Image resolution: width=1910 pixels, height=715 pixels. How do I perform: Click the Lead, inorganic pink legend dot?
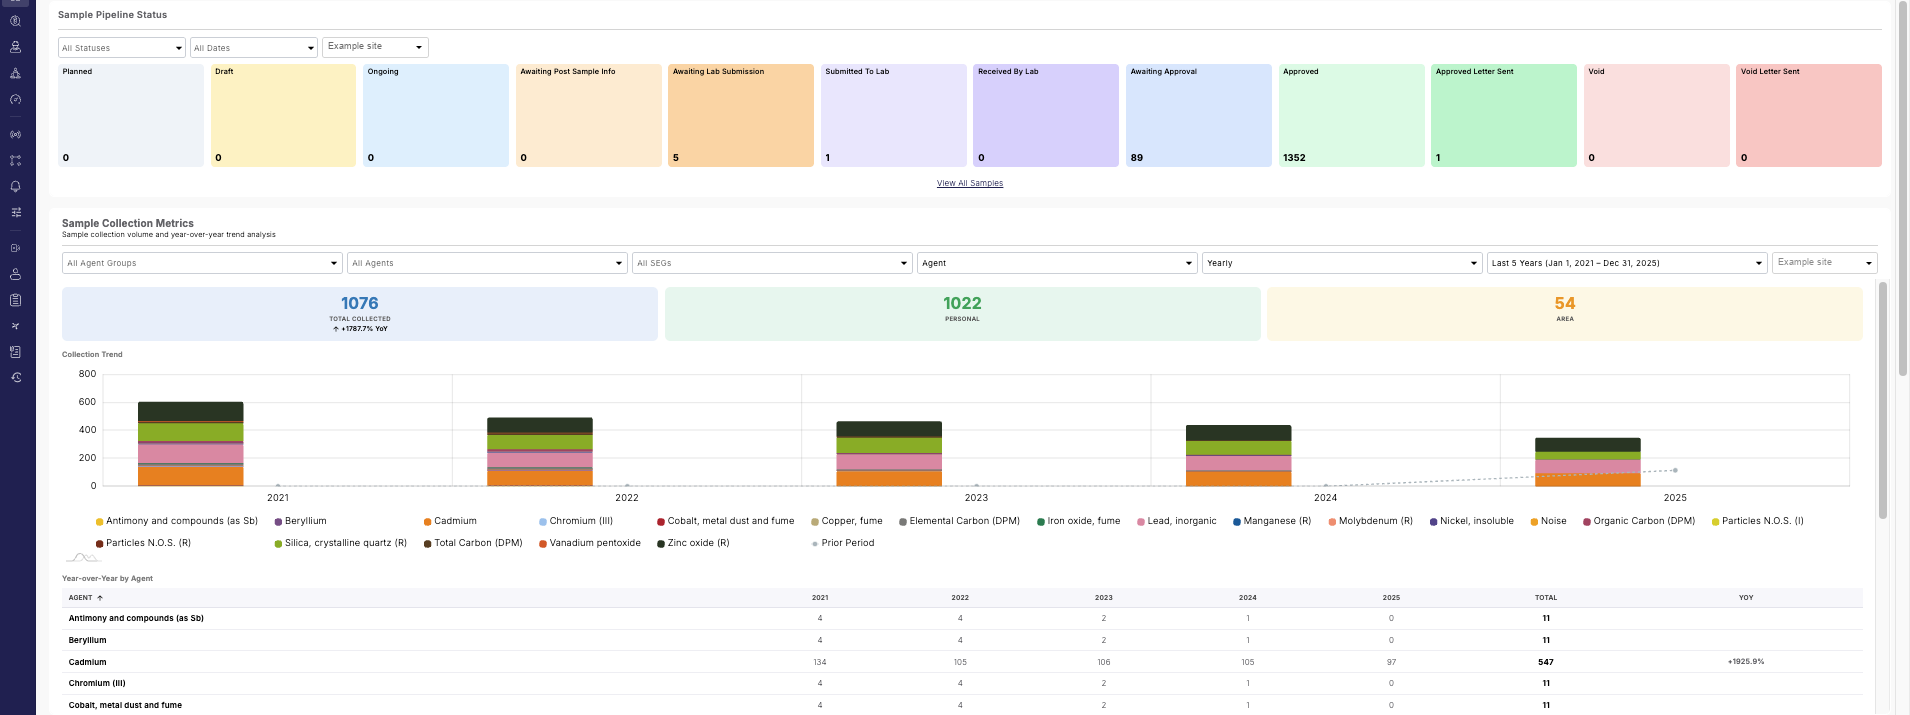tap(1141, 522)
